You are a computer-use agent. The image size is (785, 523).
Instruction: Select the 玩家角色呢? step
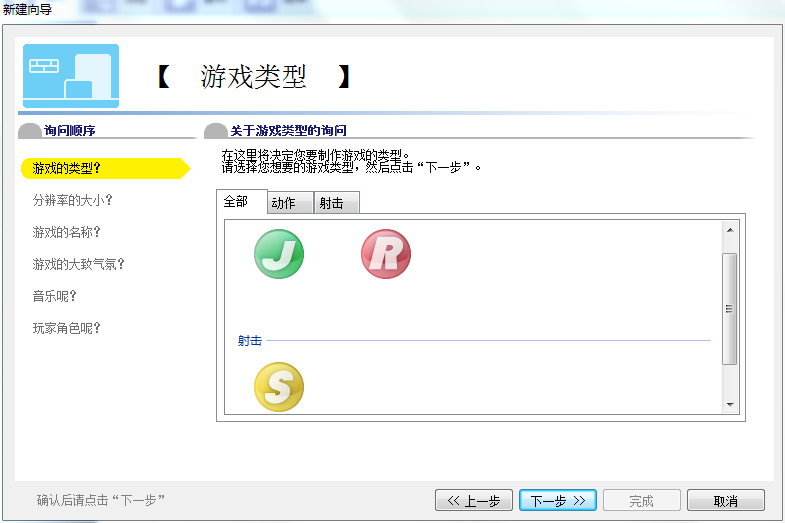[x=67, y=328]
